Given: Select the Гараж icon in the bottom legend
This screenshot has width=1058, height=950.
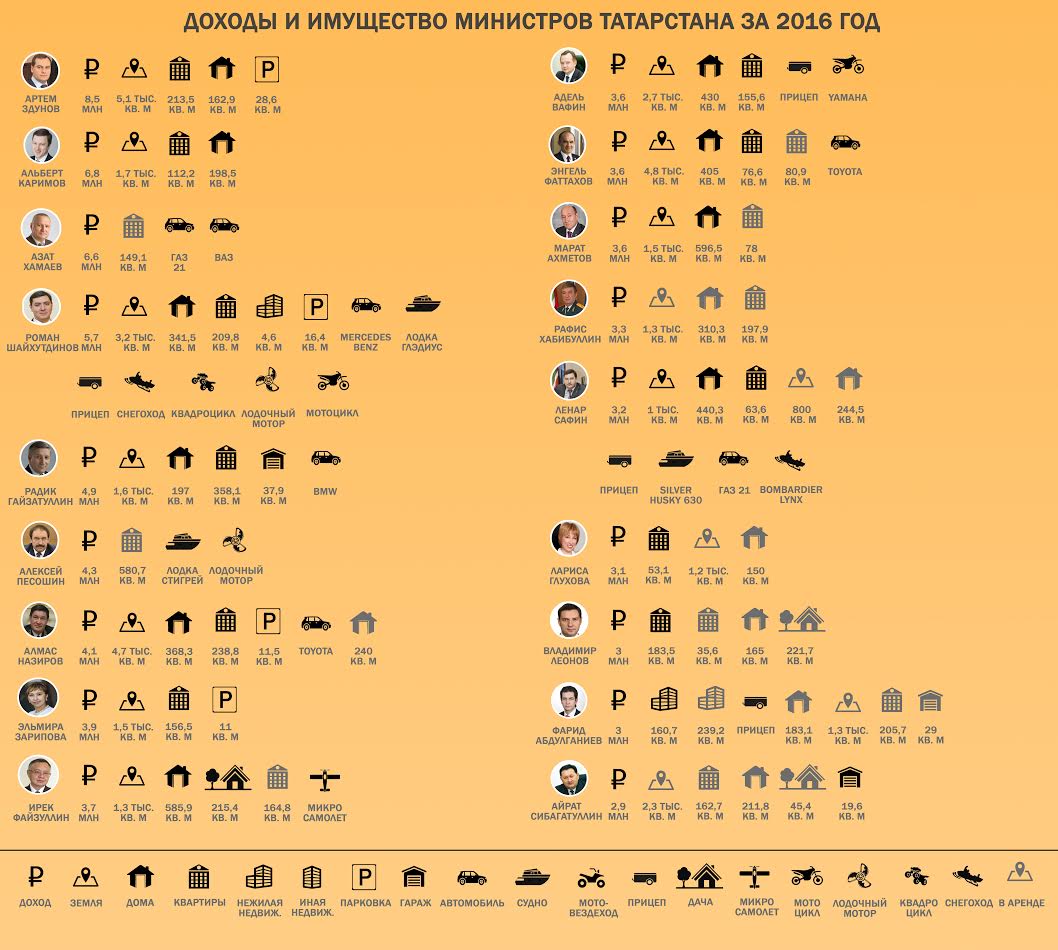Looking at the screenshot, I should point(414,877).
